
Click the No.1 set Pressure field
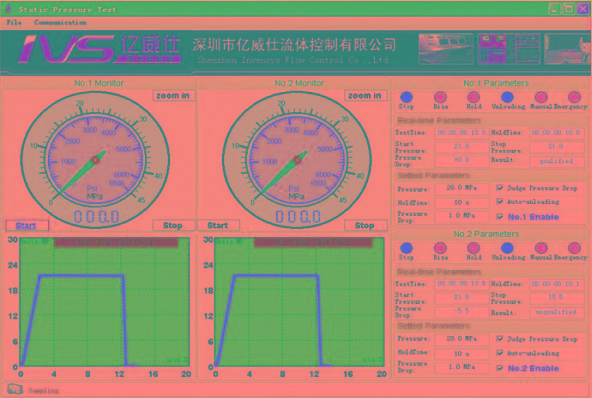[x=462, y=188]
